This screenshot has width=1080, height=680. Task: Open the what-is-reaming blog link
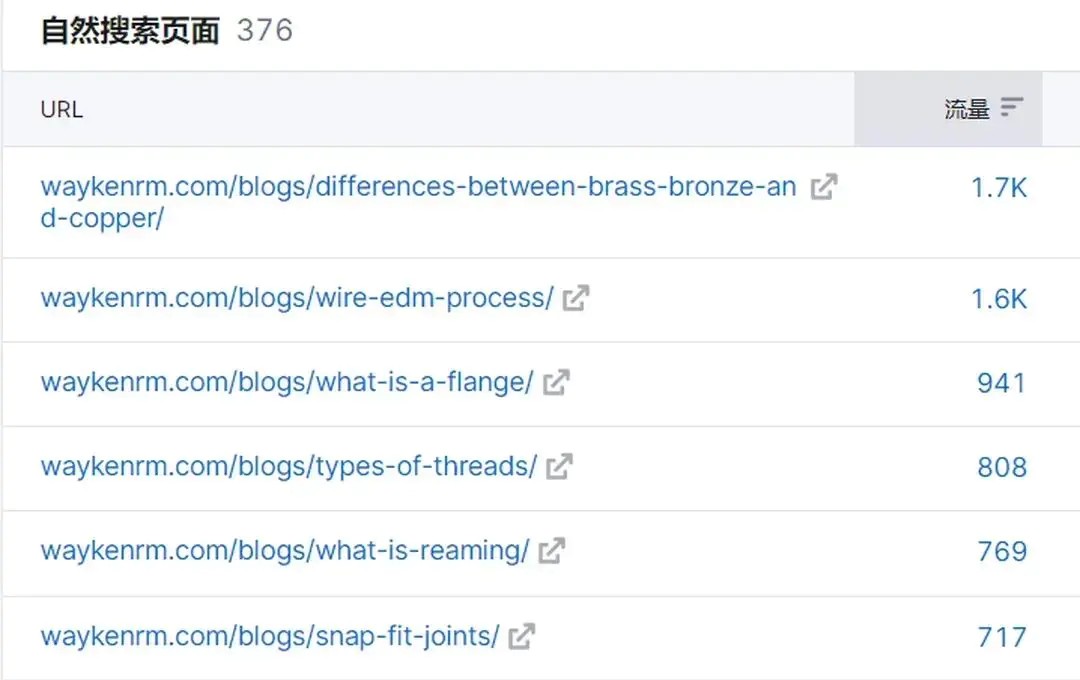[284, 551]
